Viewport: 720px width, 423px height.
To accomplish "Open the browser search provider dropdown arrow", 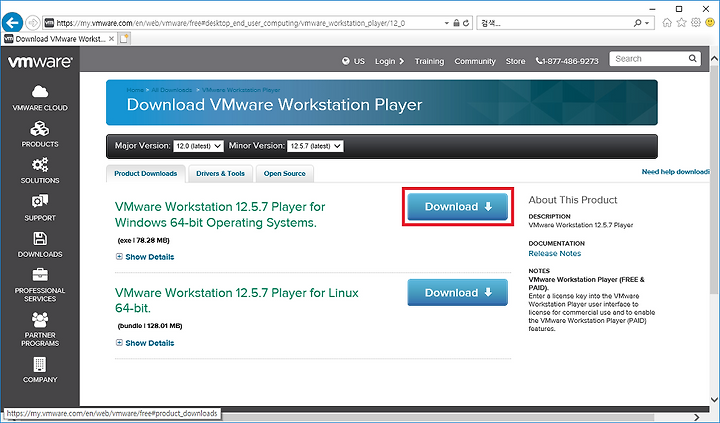I will [647, 23].
